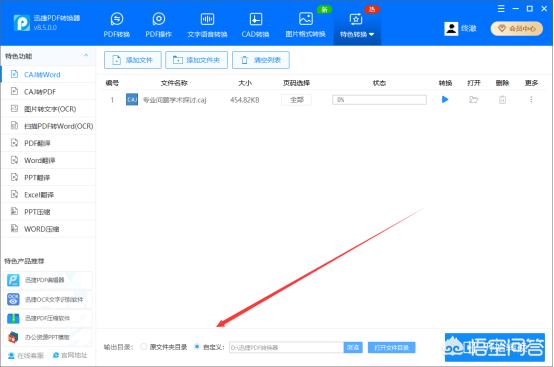Viewport: 554px width, 367px height.
Task: Click the 清空列表 button
Action: (x=261, y=60)
